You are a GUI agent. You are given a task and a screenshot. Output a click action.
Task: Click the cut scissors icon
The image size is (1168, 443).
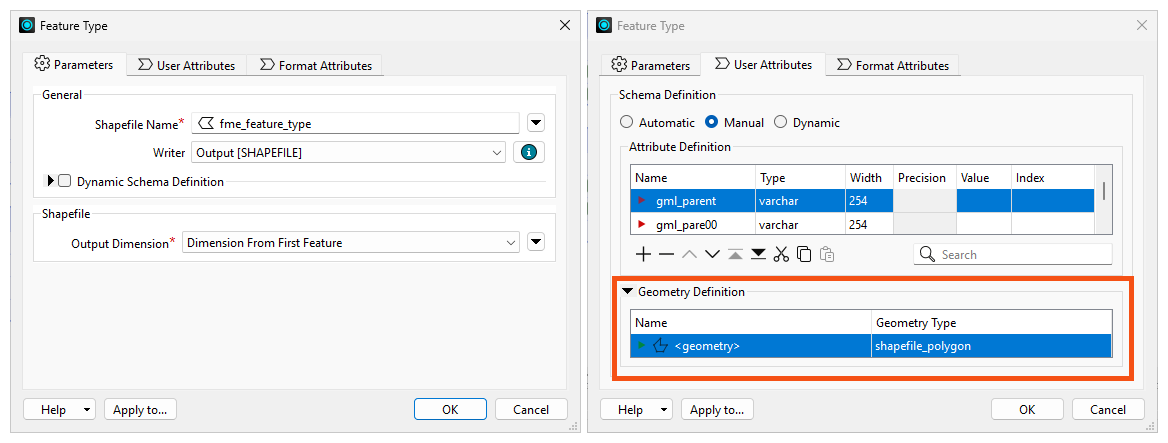point(781,255)
